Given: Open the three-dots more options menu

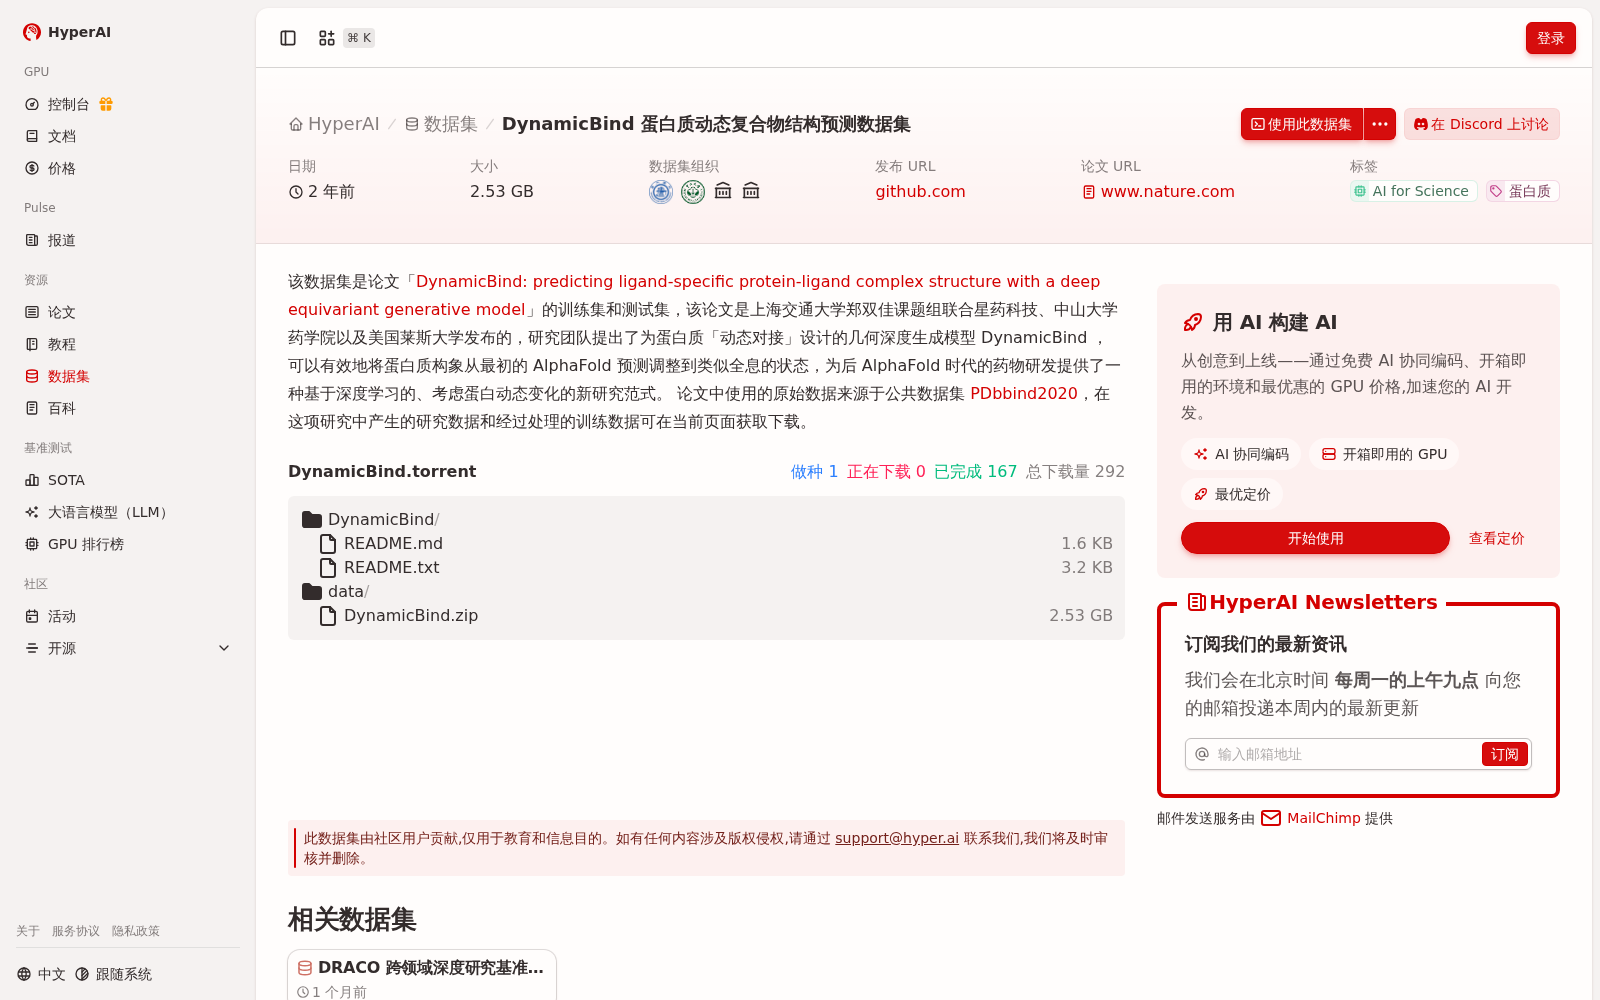Looking at the screenshot, I should [1380, 124].
